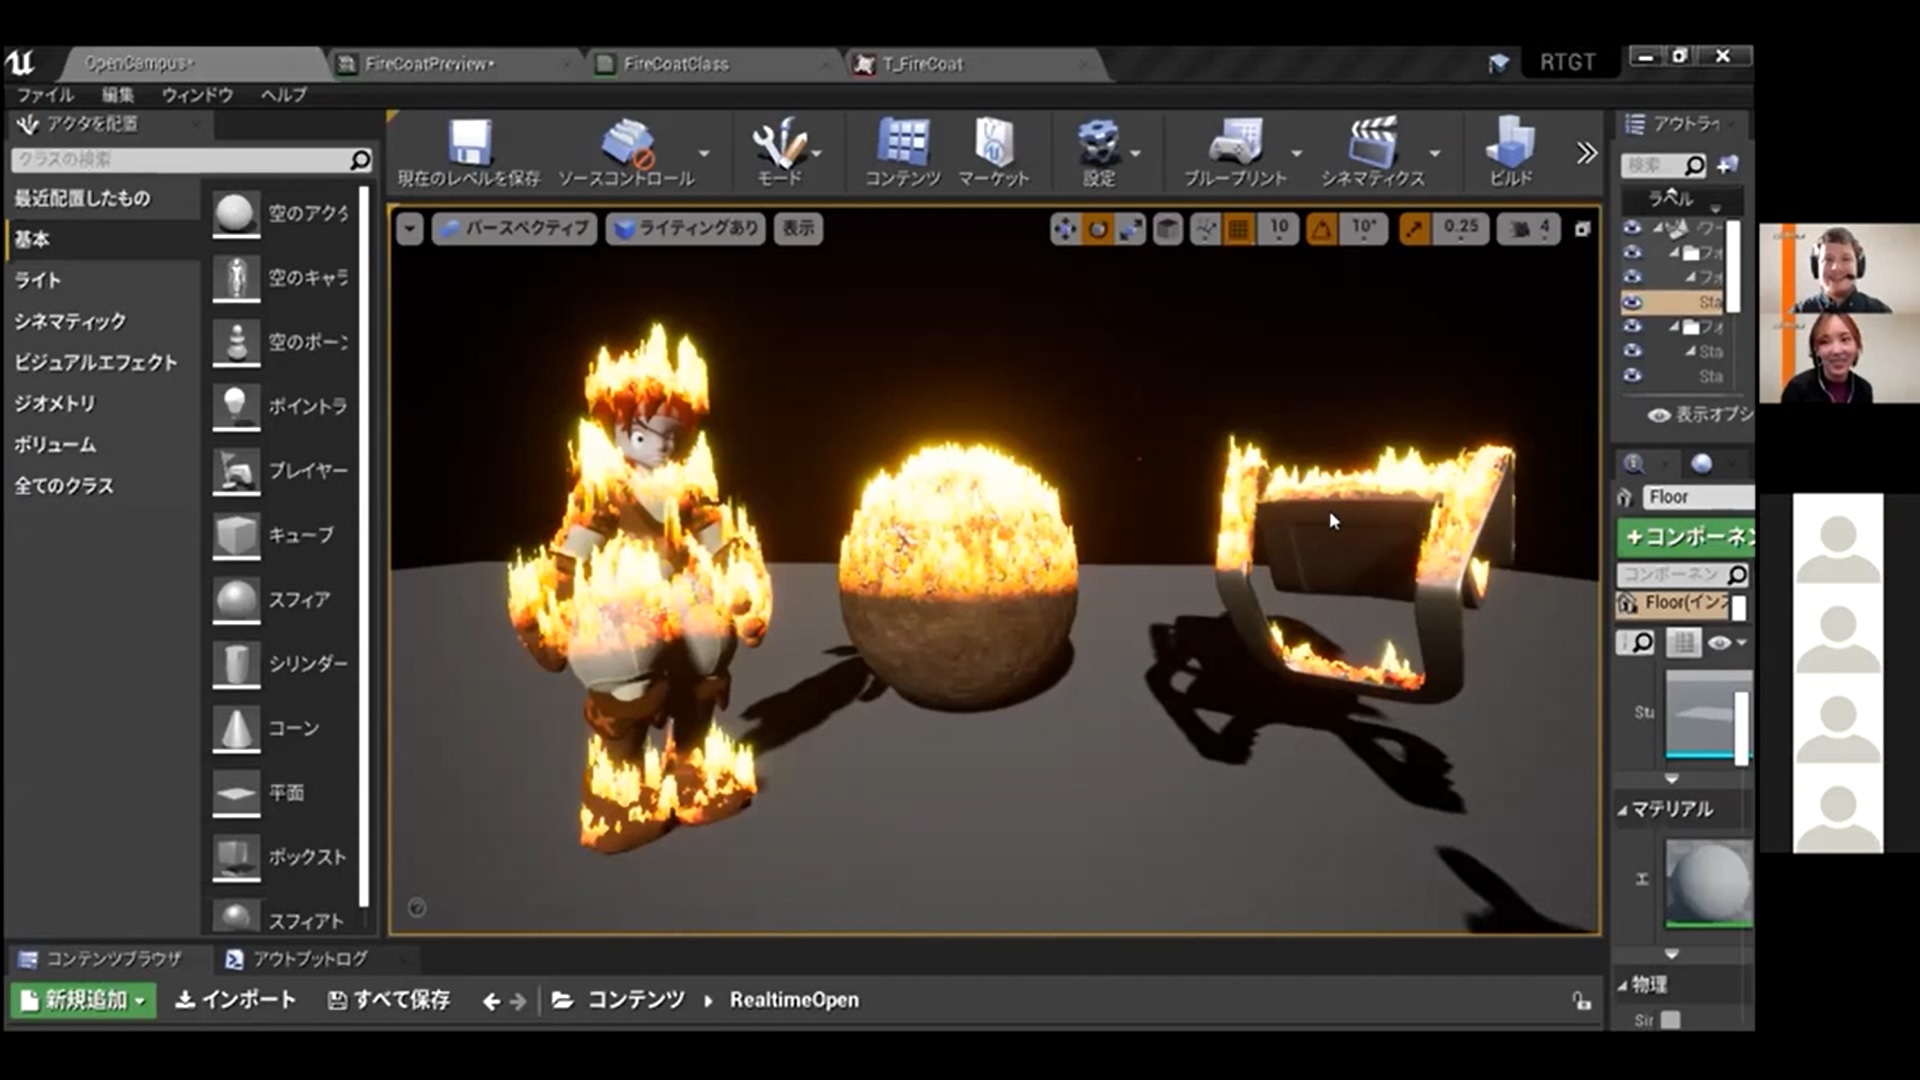
Task: Toggle grid snapping in viewport toolbar
Action: [1238, 229]
